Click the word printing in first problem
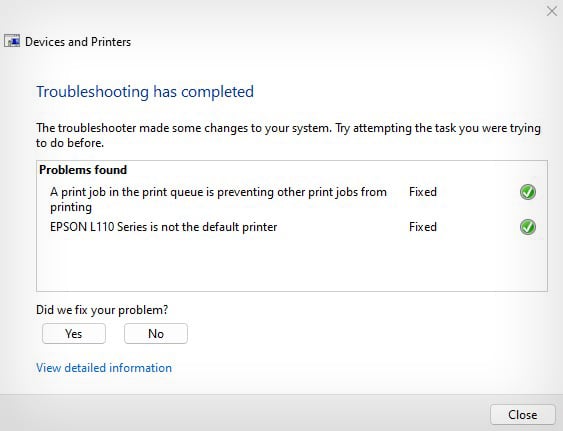563x431 pixels. pos(71,207)
